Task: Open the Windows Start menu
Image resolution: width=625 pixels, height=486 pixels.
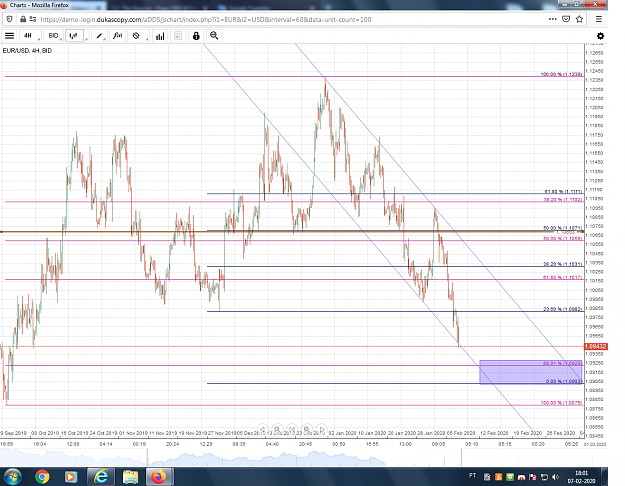Action: click(x=12, y=476)
